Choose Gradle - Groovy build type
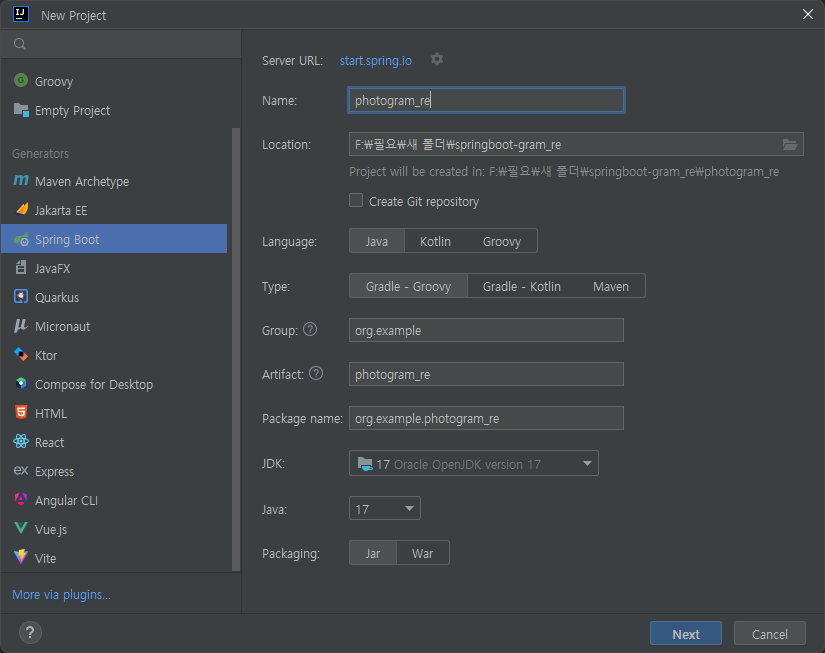The image size is (825, 653). point(408,286)
